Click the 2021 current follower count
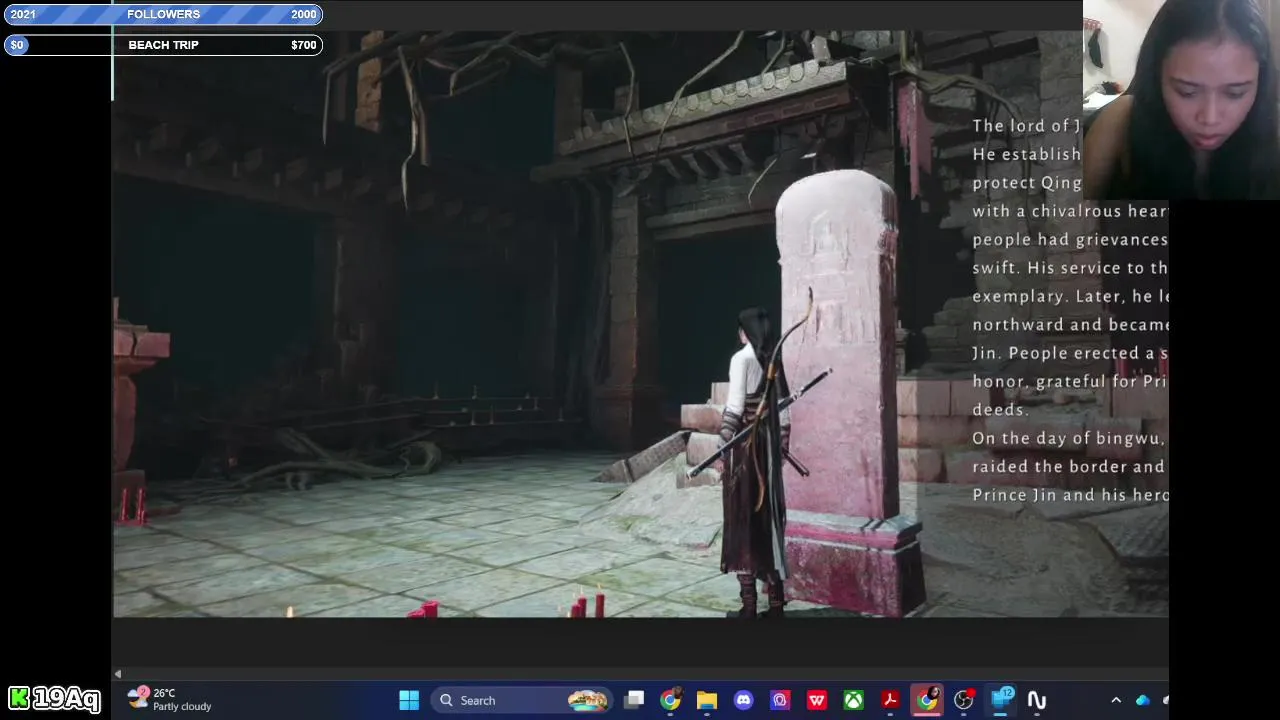Image resolution: width=1280 pixels, height=720 pixels. coord(23,14)
